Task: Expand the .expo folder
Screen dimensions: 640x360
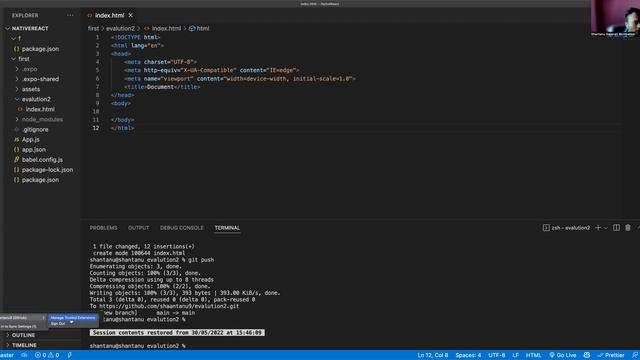Action: (x=29, y=69)
